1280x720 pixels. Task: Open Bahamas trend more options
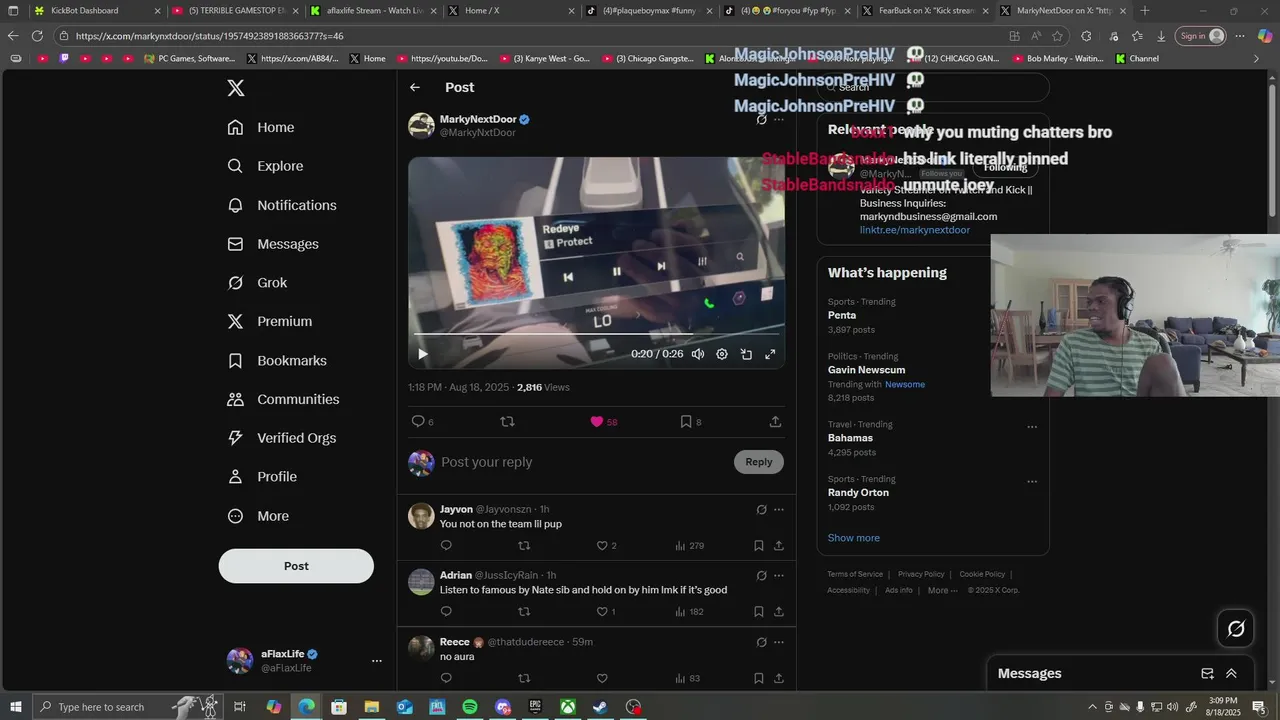(1032, 426)
